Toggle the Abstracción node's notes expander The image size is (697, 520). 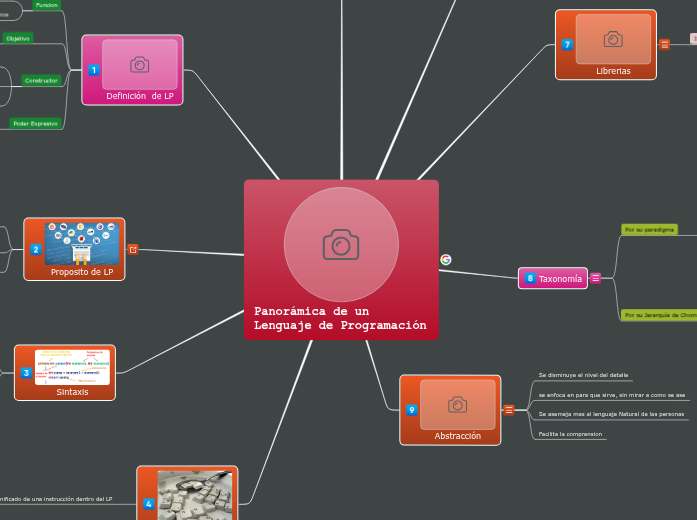pos(509,409)
